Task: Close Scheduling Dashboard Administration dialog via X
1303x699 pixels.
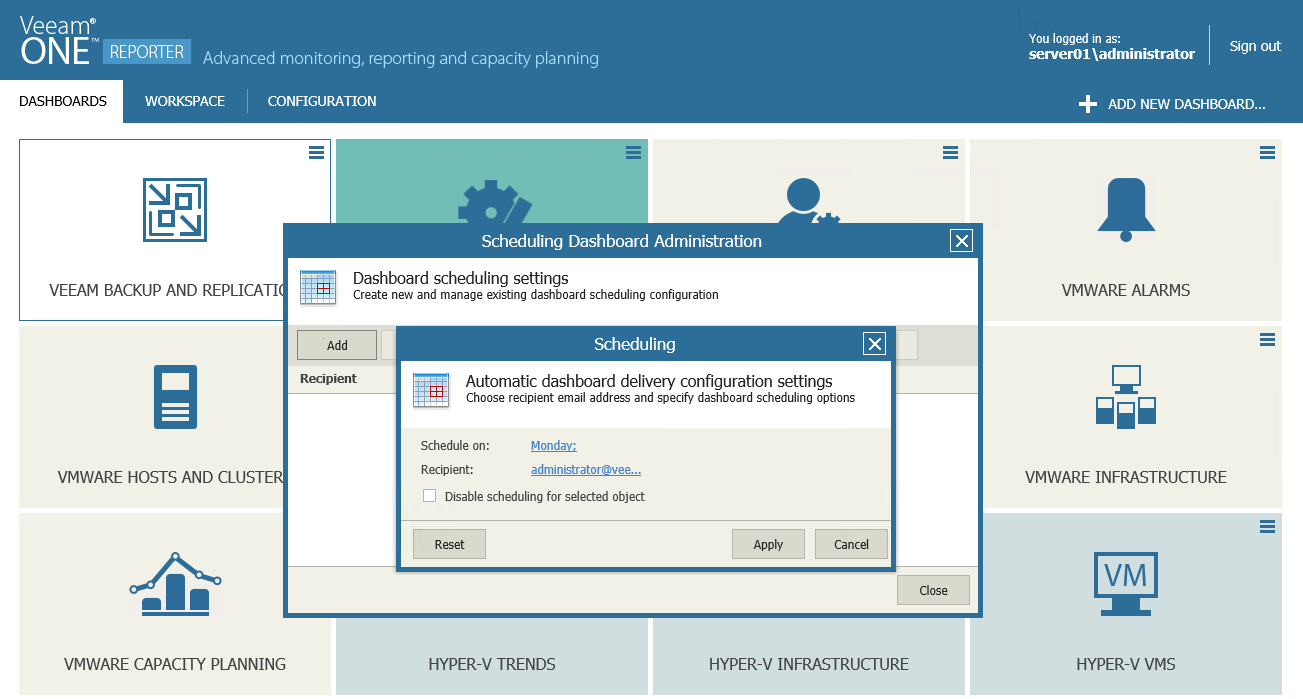Action: 961,241
